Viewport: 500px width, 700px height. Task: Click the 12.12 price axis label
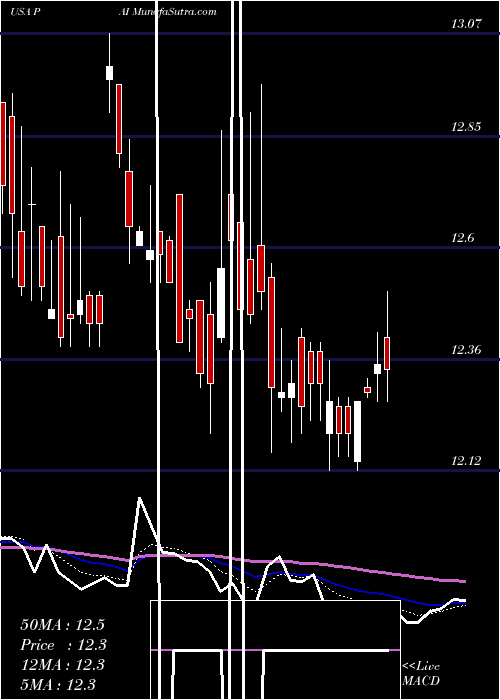tap(466, 461)
